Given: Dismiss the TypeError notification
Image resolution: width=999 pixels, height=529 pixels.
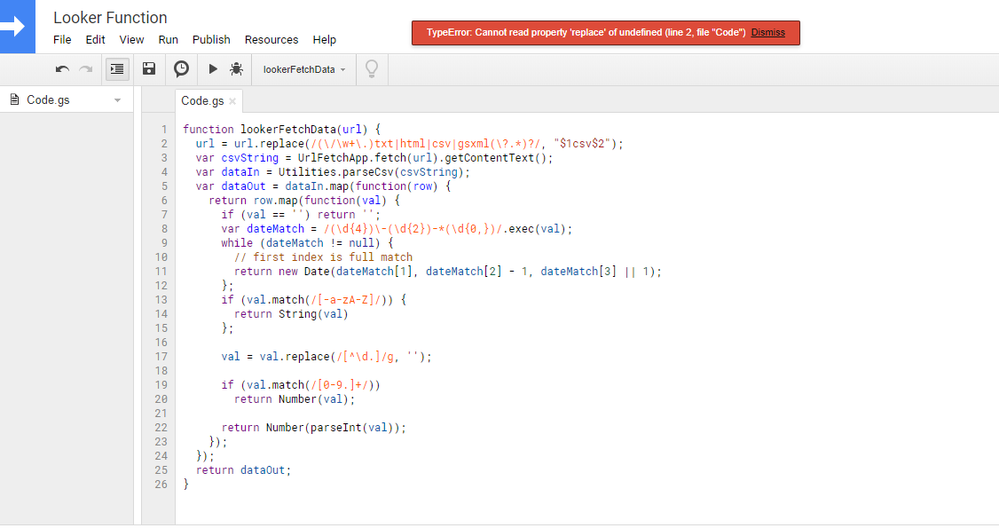Looking at the screenshot, I should pyautogui.click(x=768, y=33).
